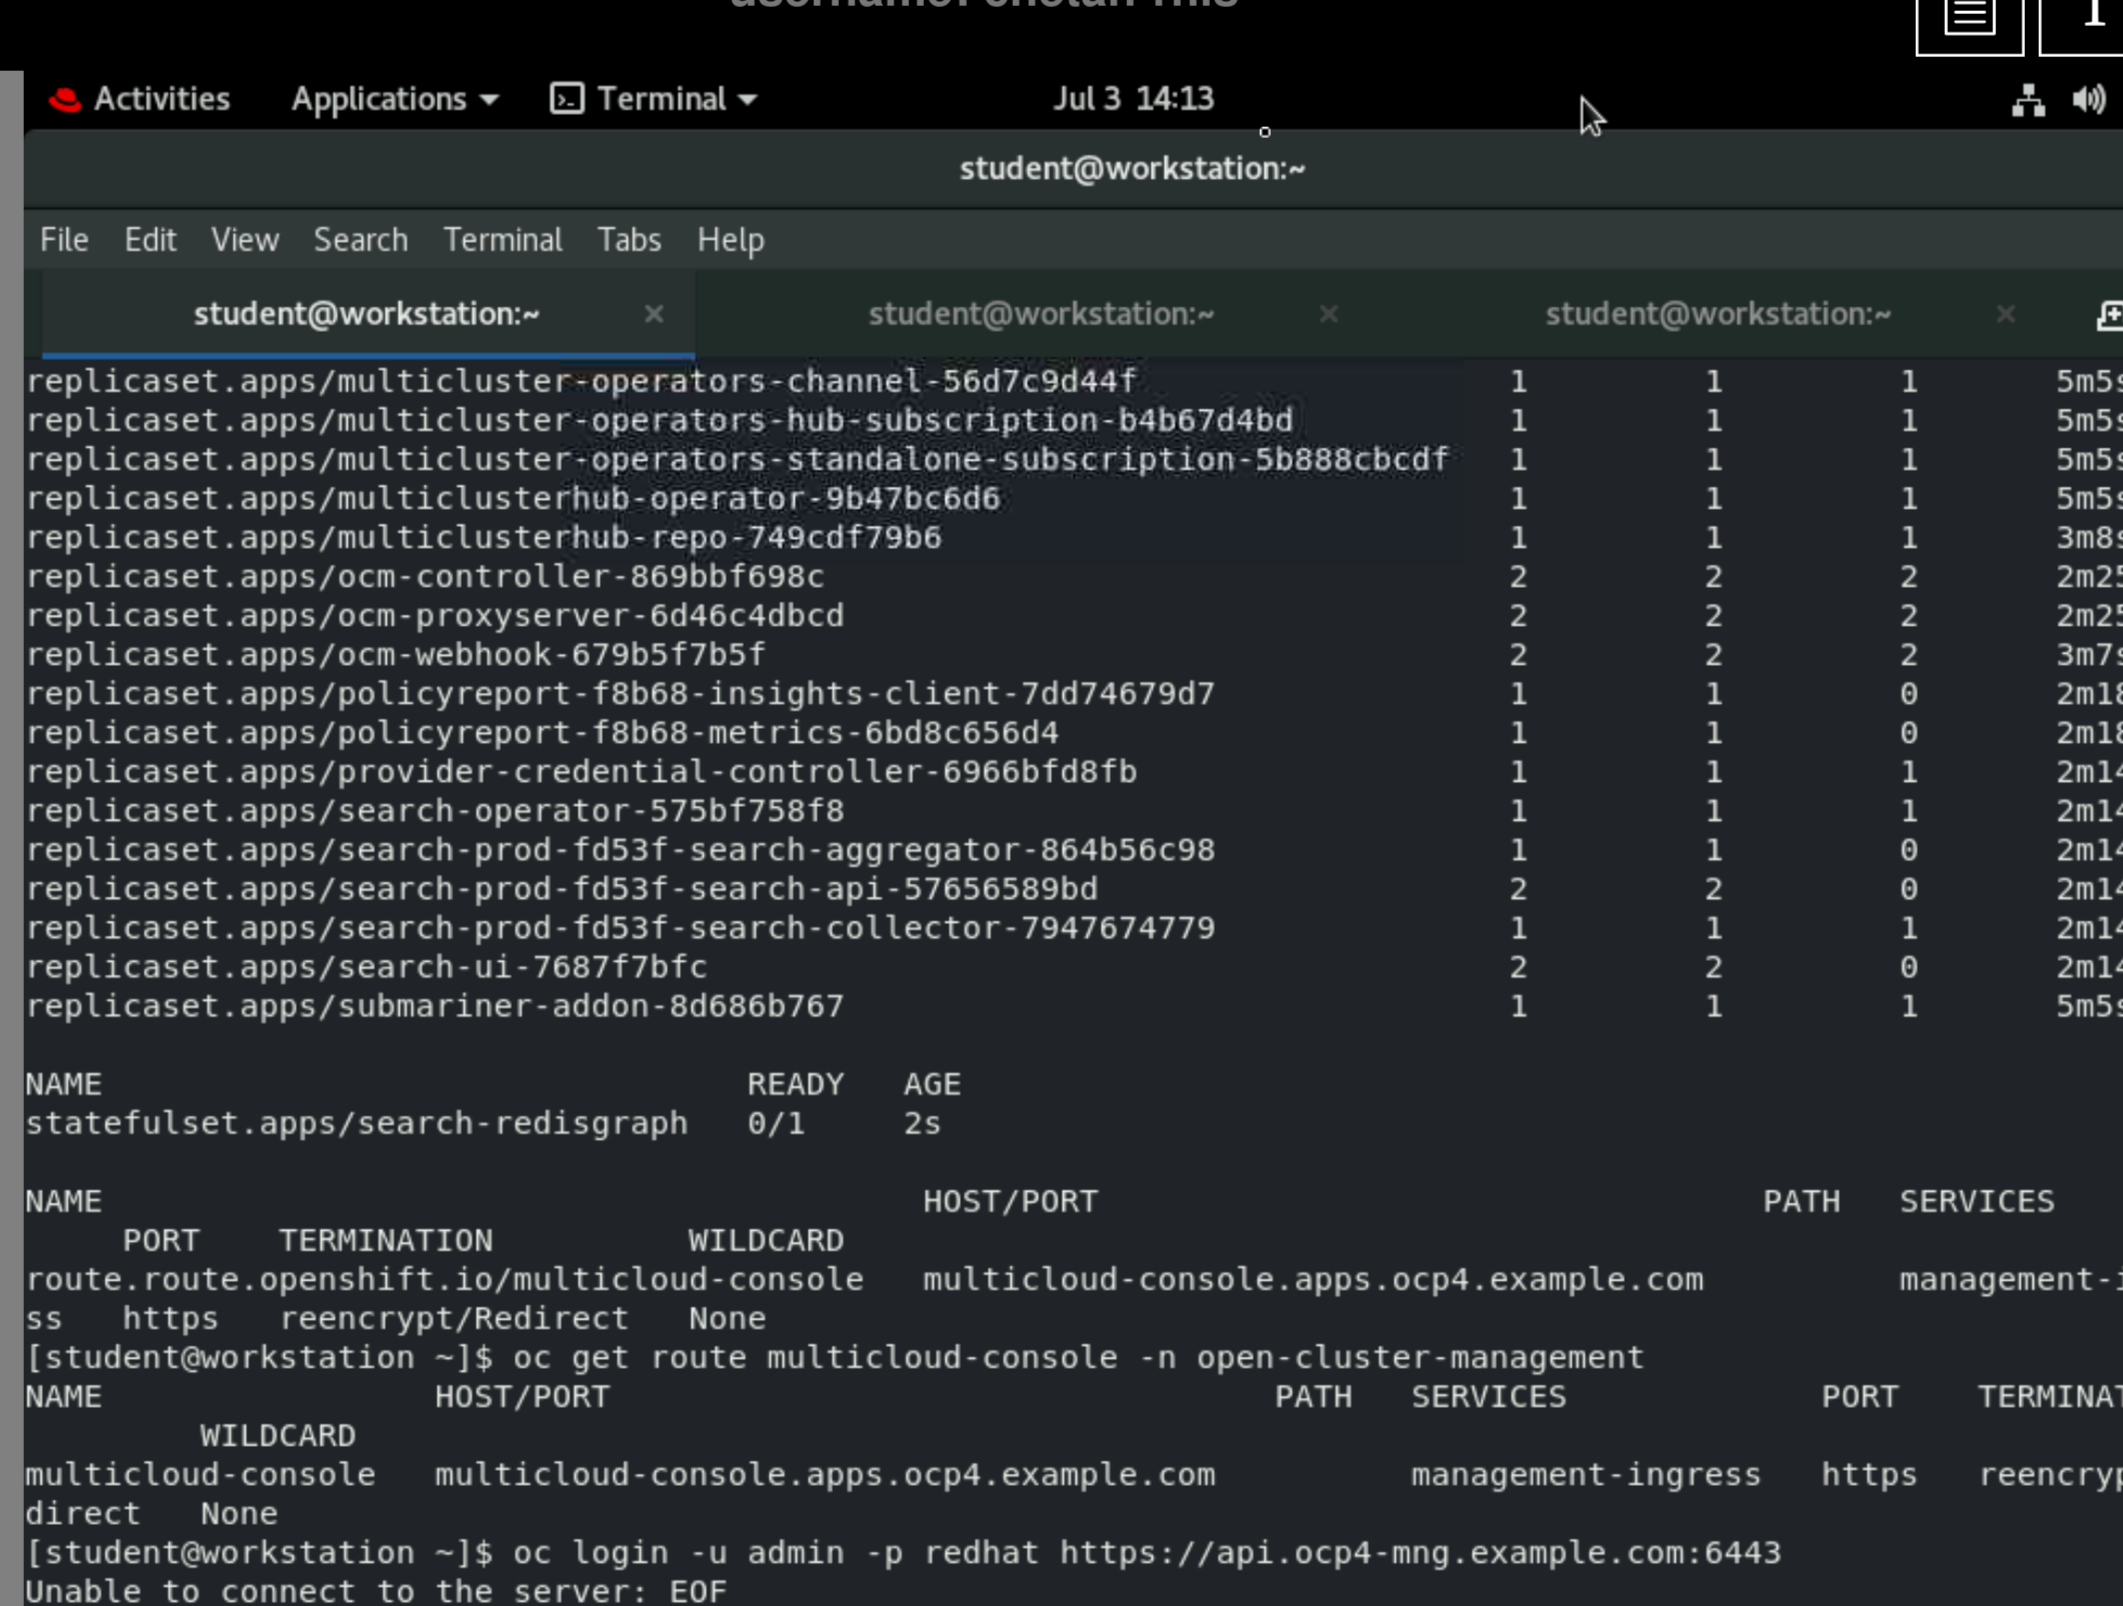Open the Tabs menu

[x=629, y=240]
